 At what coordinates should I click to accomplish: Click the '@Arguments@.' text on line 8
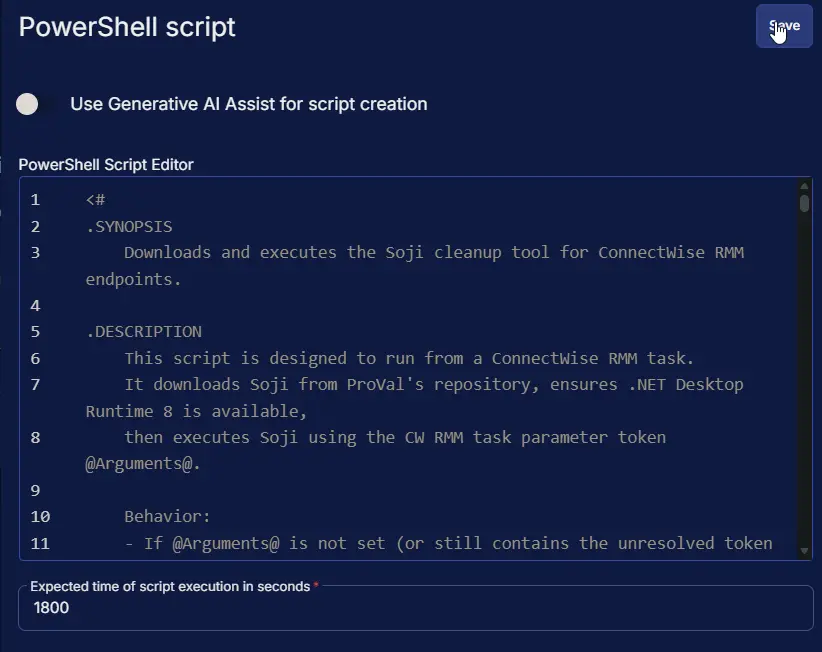coord(143,464)
